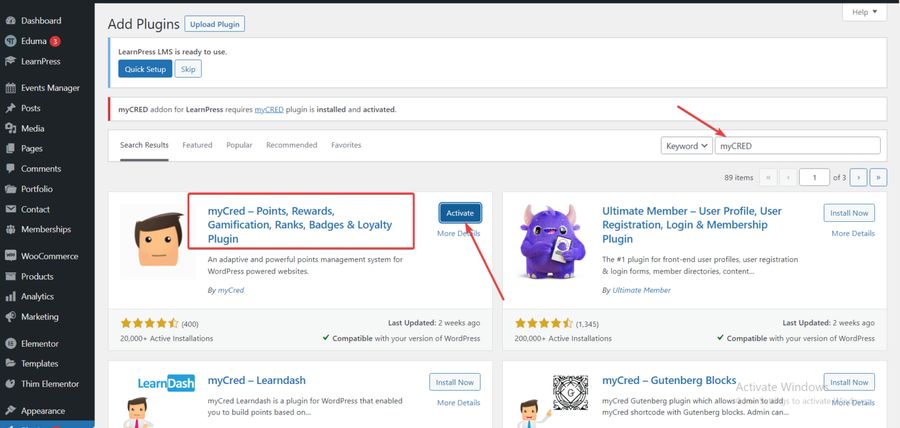Switch to the Favorites tab
Screen dimensions: 900x428
coord(346,145)
